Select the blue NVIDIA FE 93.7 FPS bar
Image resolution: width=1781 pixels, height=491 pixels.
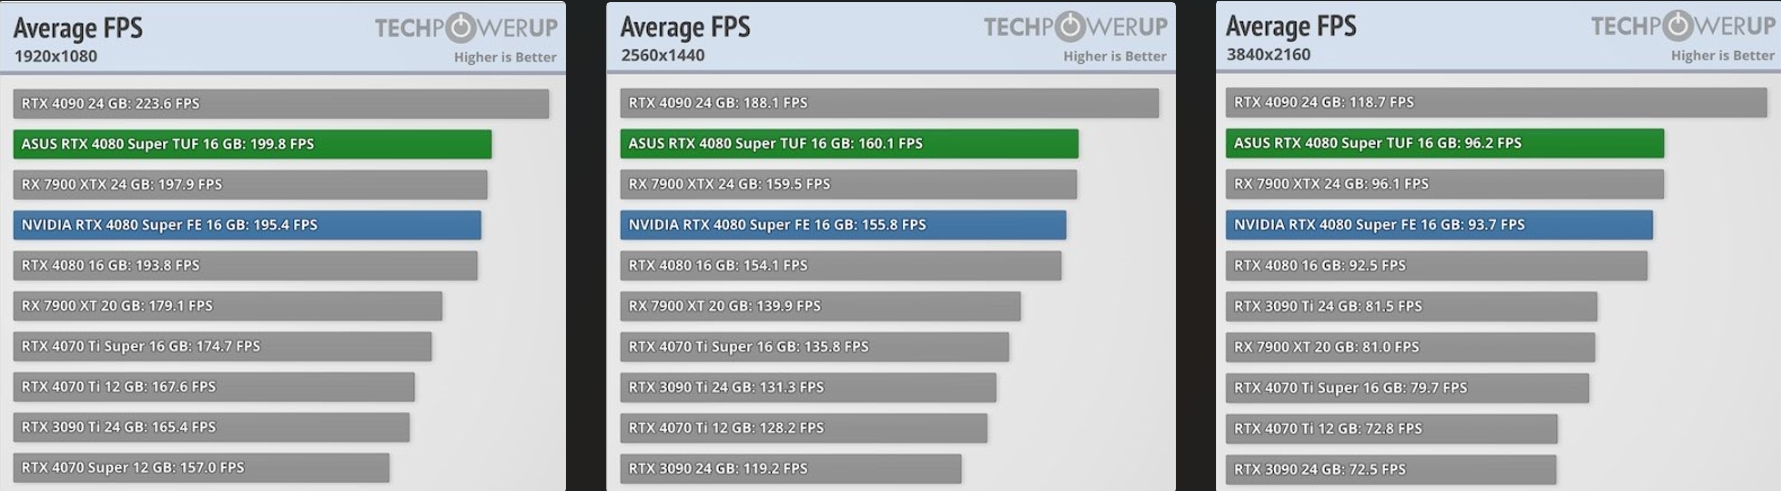(1439, 225)
